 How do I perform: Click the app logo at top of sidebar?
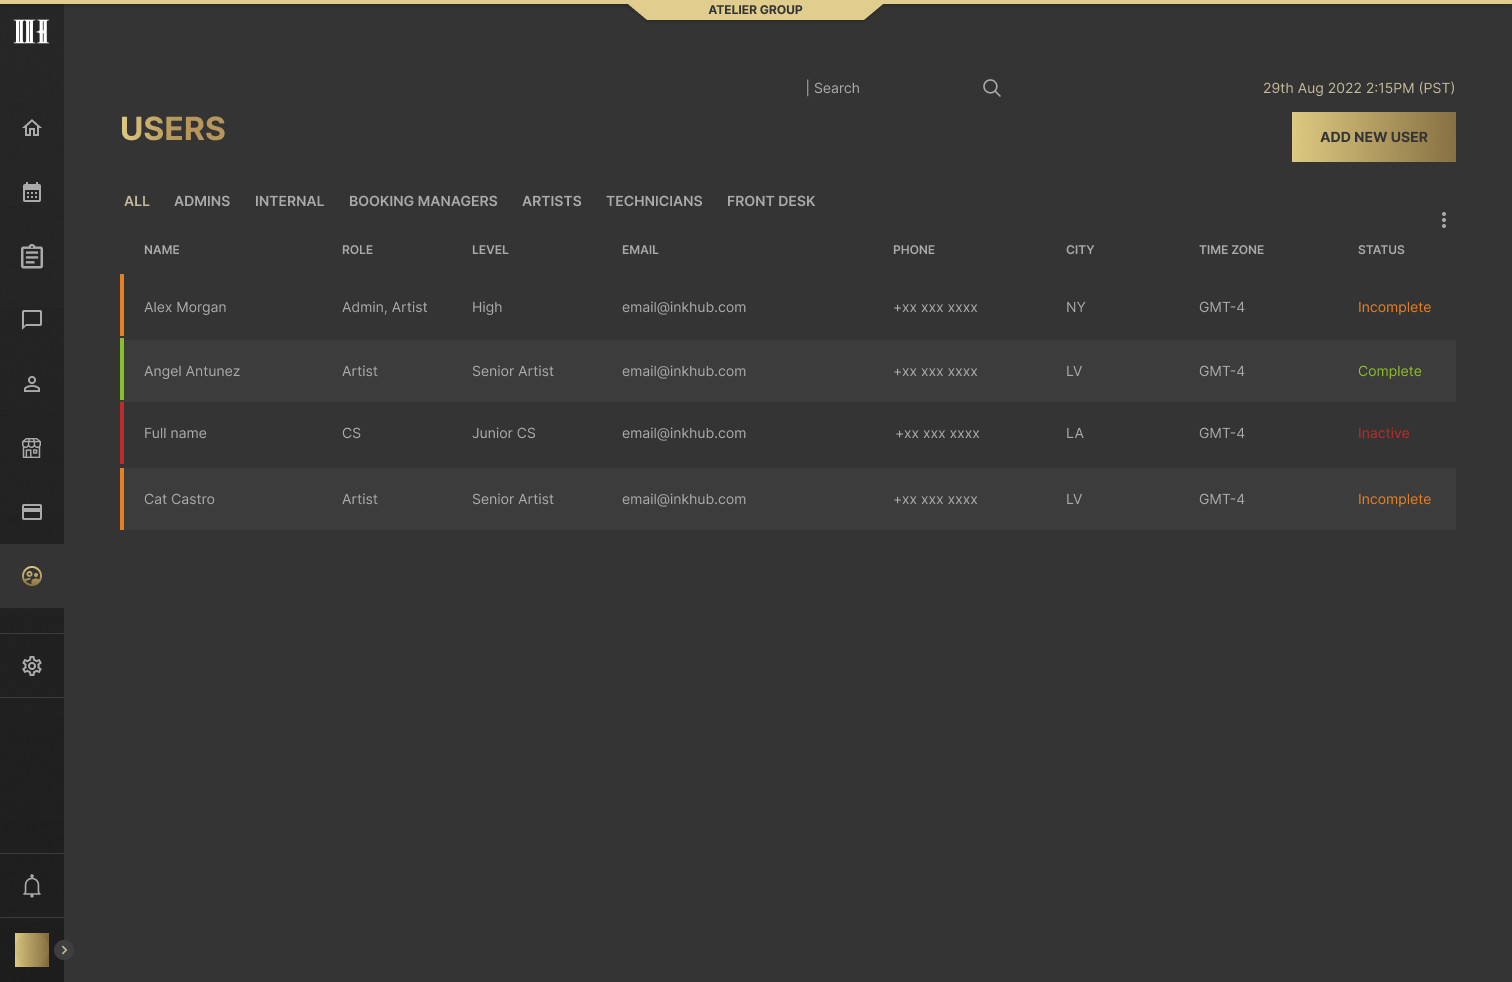pyautogui.click(x=32, y=31)
